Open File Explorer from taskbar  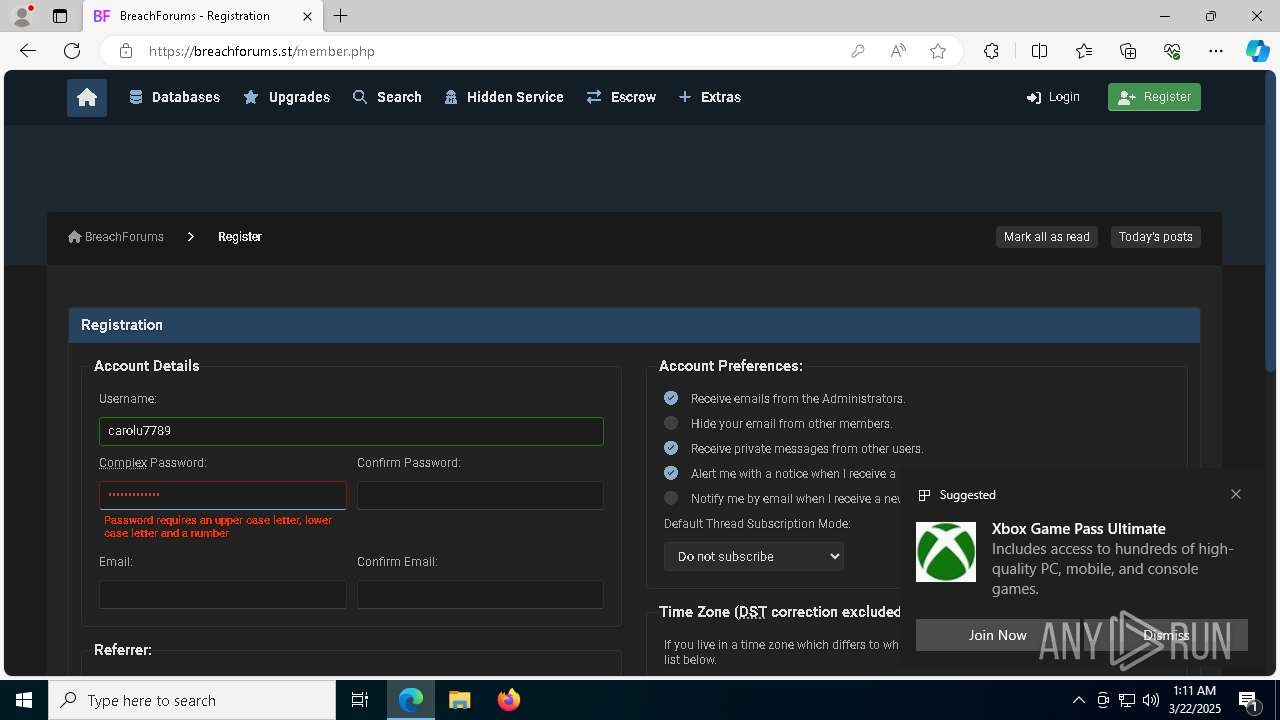(459, 700)
